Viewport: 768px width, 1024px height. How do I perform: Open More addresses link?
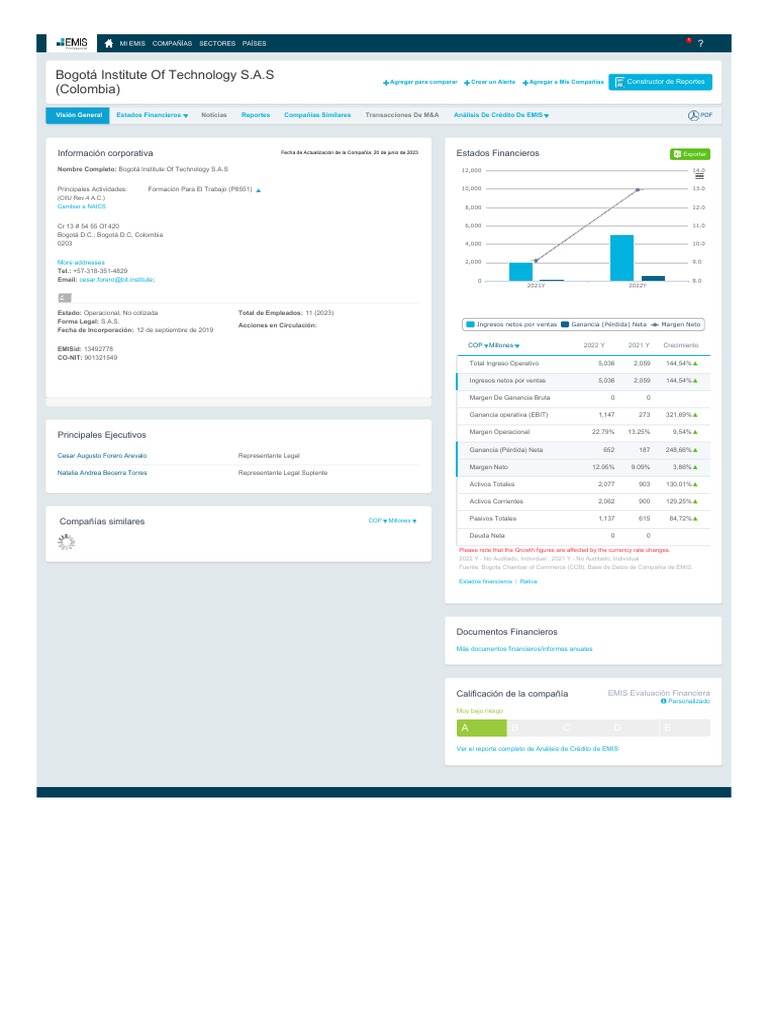click(81, 263)
